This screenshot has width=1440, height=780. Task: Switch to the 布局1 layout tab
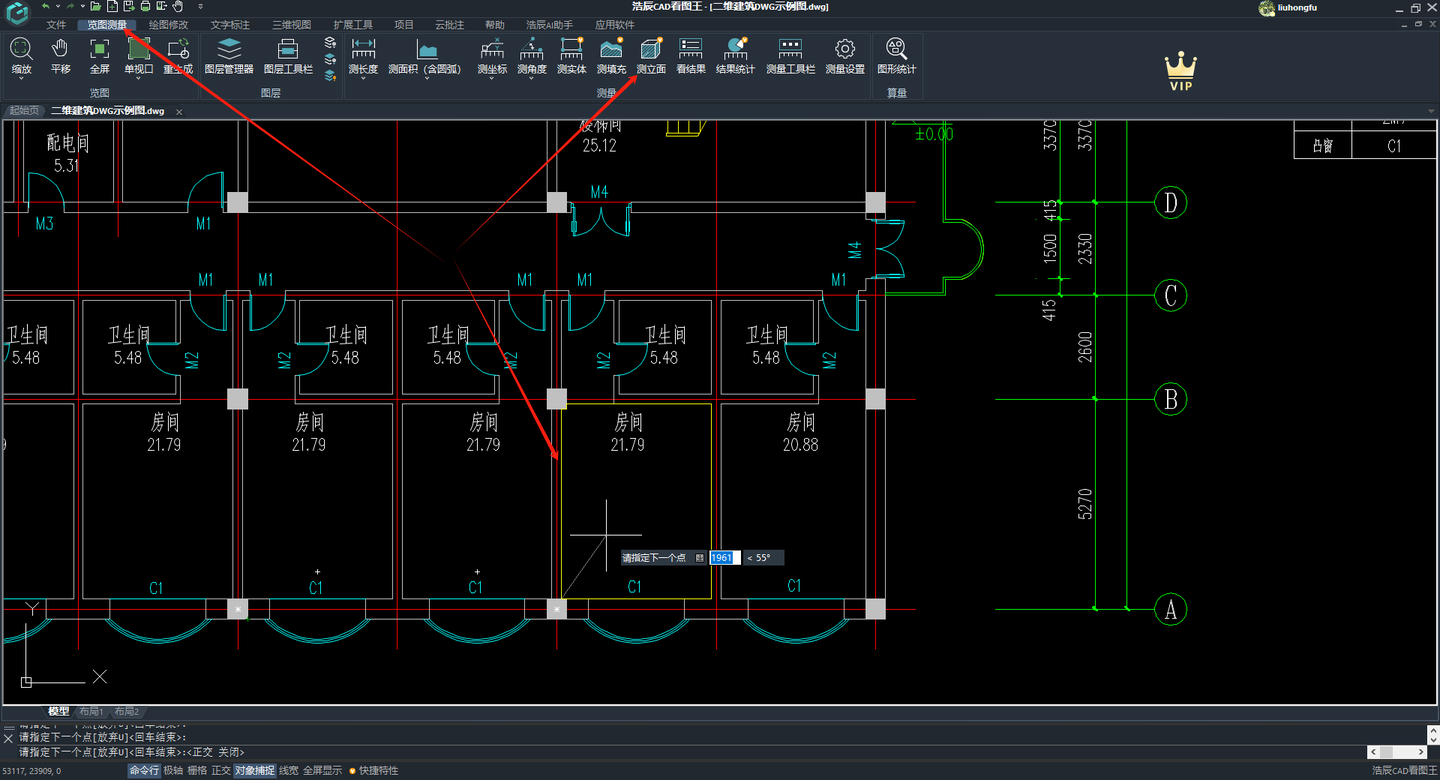point(91,711)
